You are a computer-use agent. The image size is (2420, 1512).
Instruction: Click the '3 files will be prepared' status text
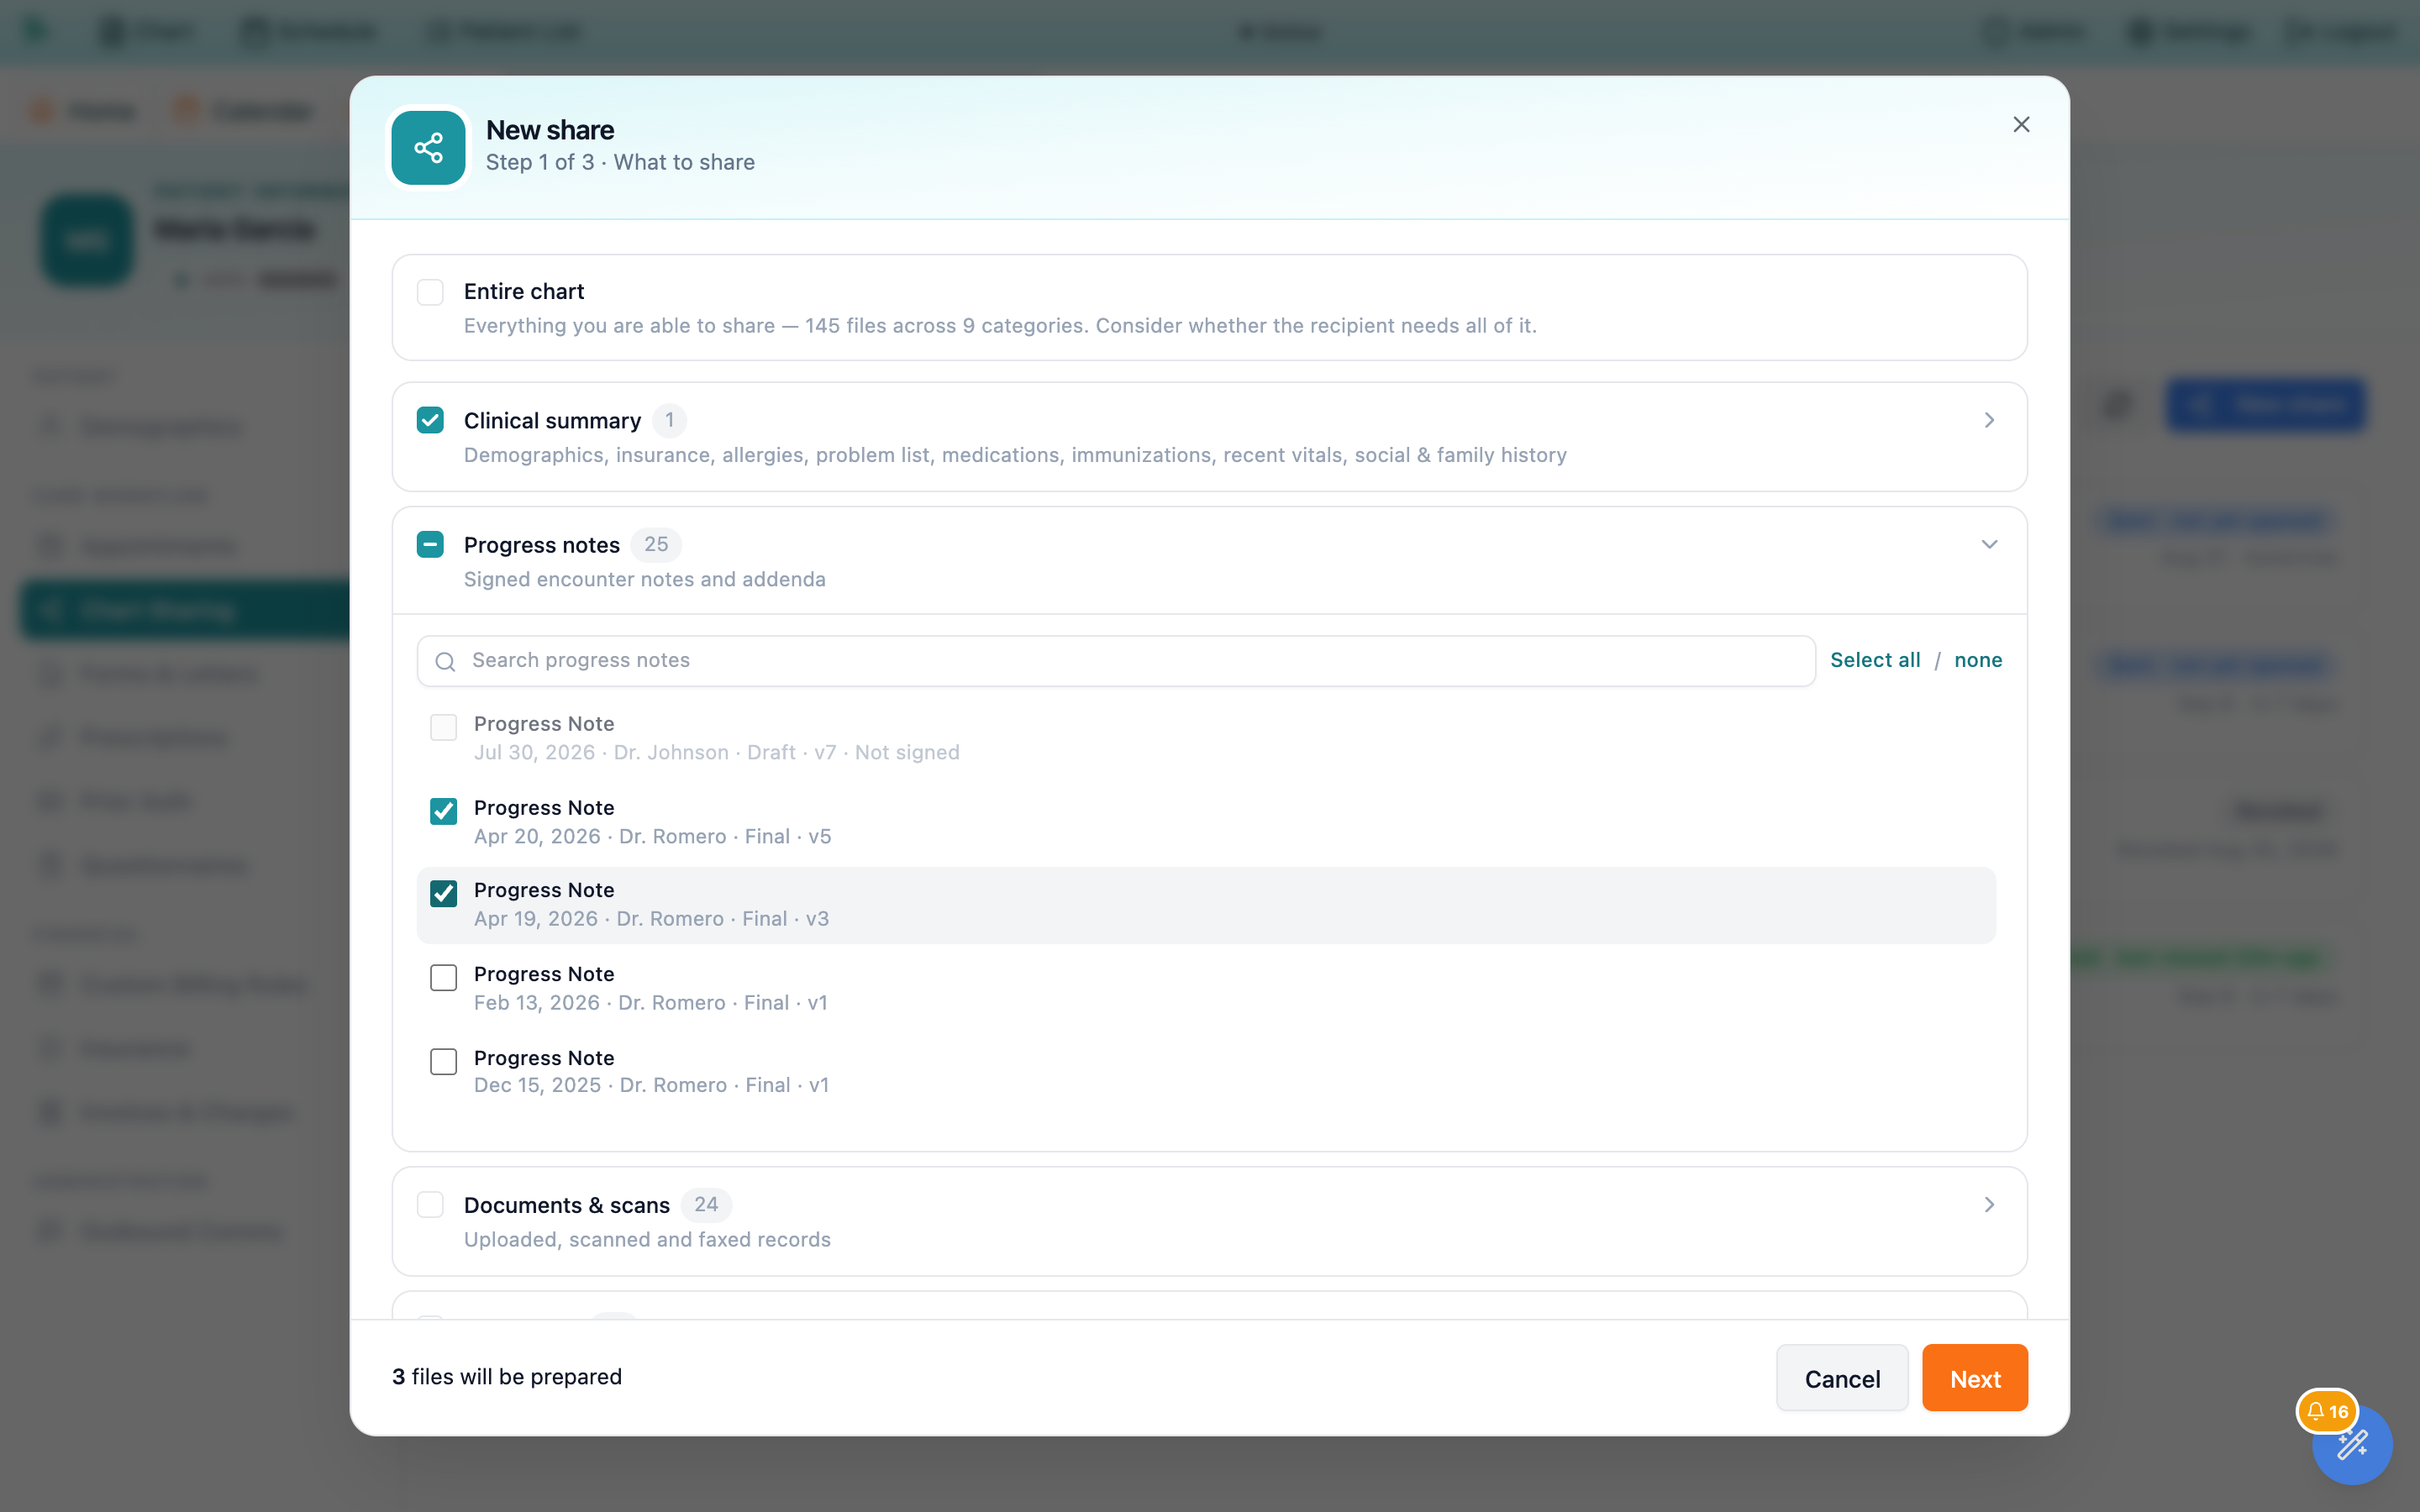[x=507, y=1377]
